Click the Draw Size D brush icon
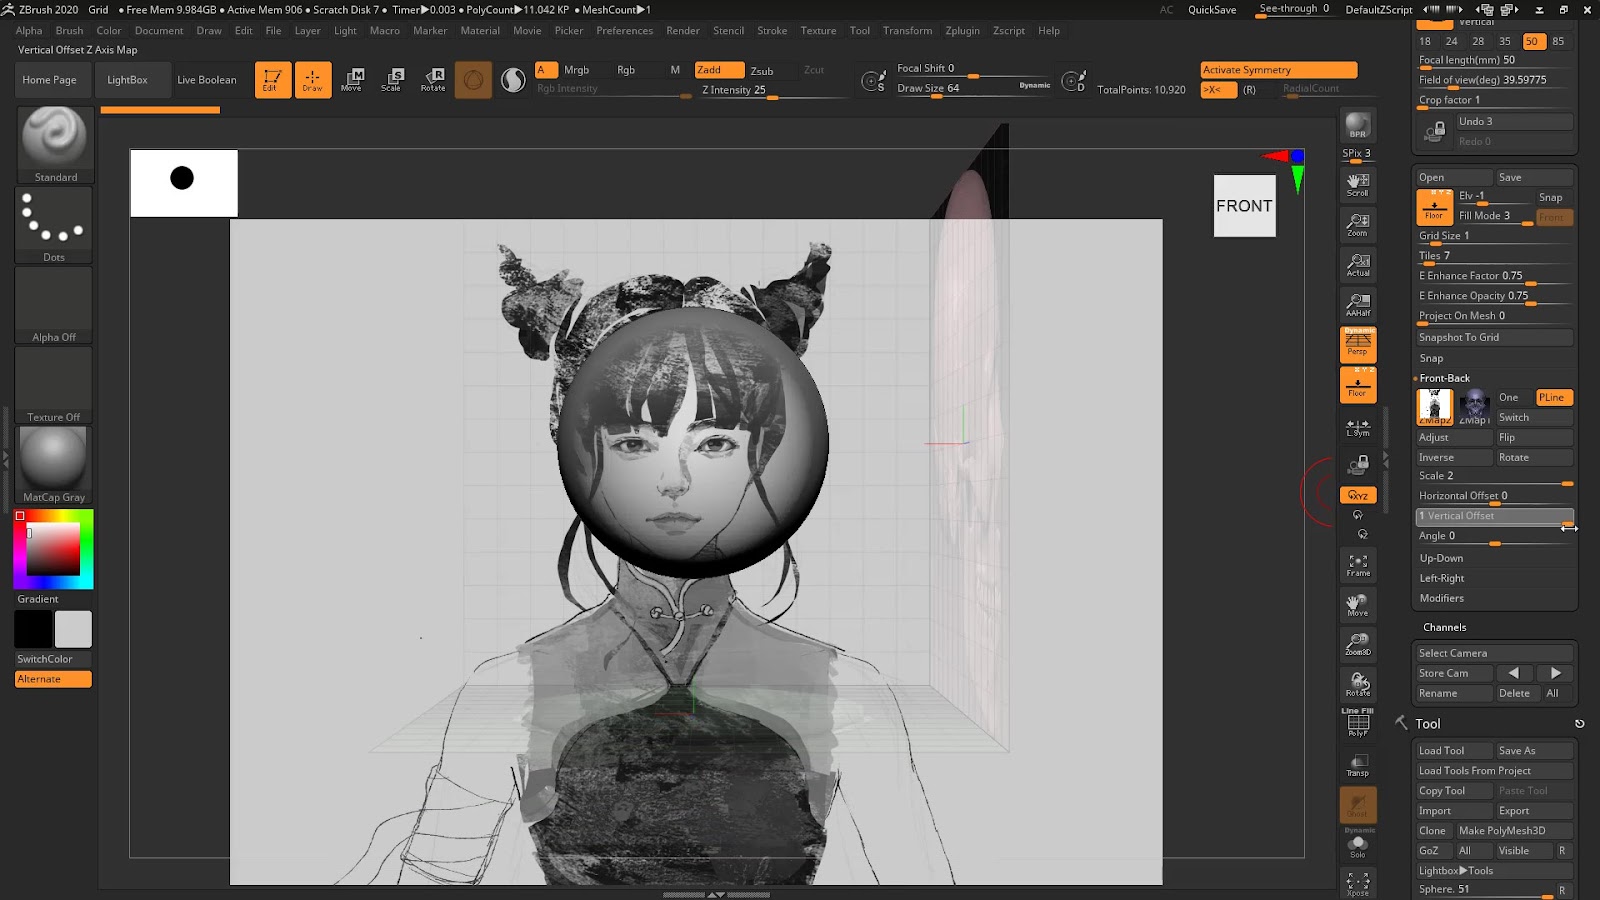 click(x=1073, y=81)
